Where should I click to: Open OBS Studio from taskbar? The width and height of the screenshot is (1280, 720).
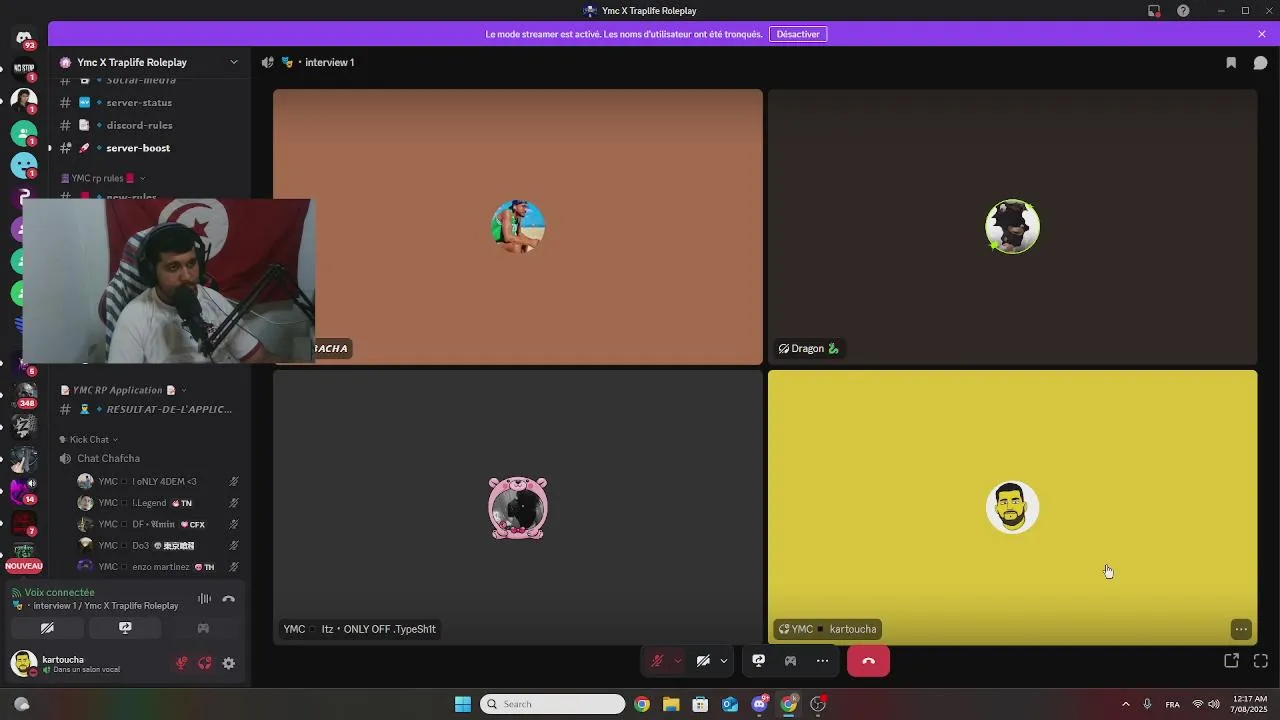coord(818,704)
